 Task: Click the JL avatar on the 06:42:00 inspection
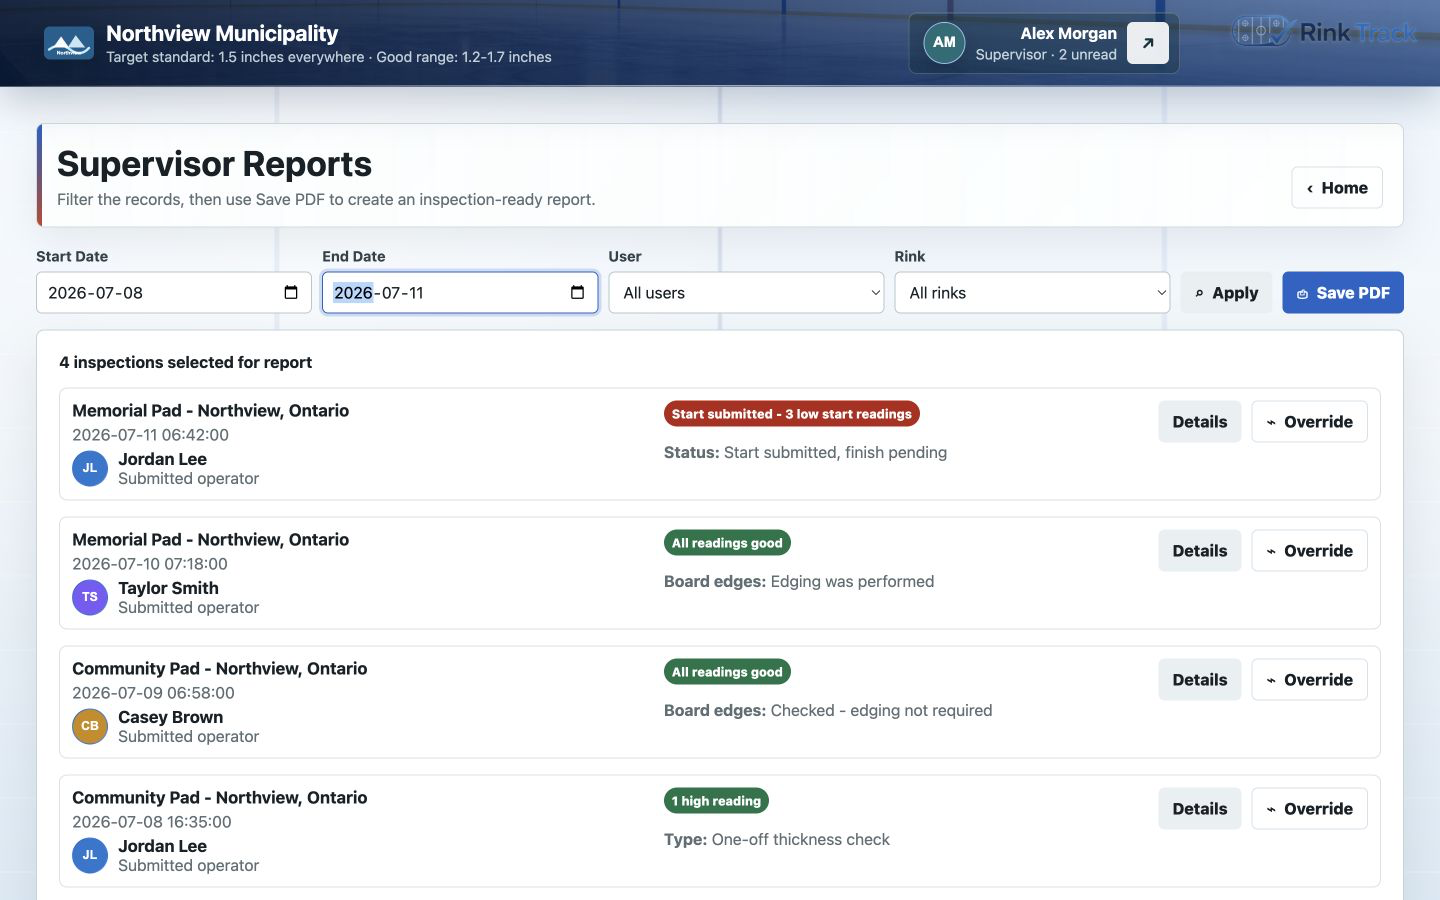pyautogui.click(x=90, y=468)
